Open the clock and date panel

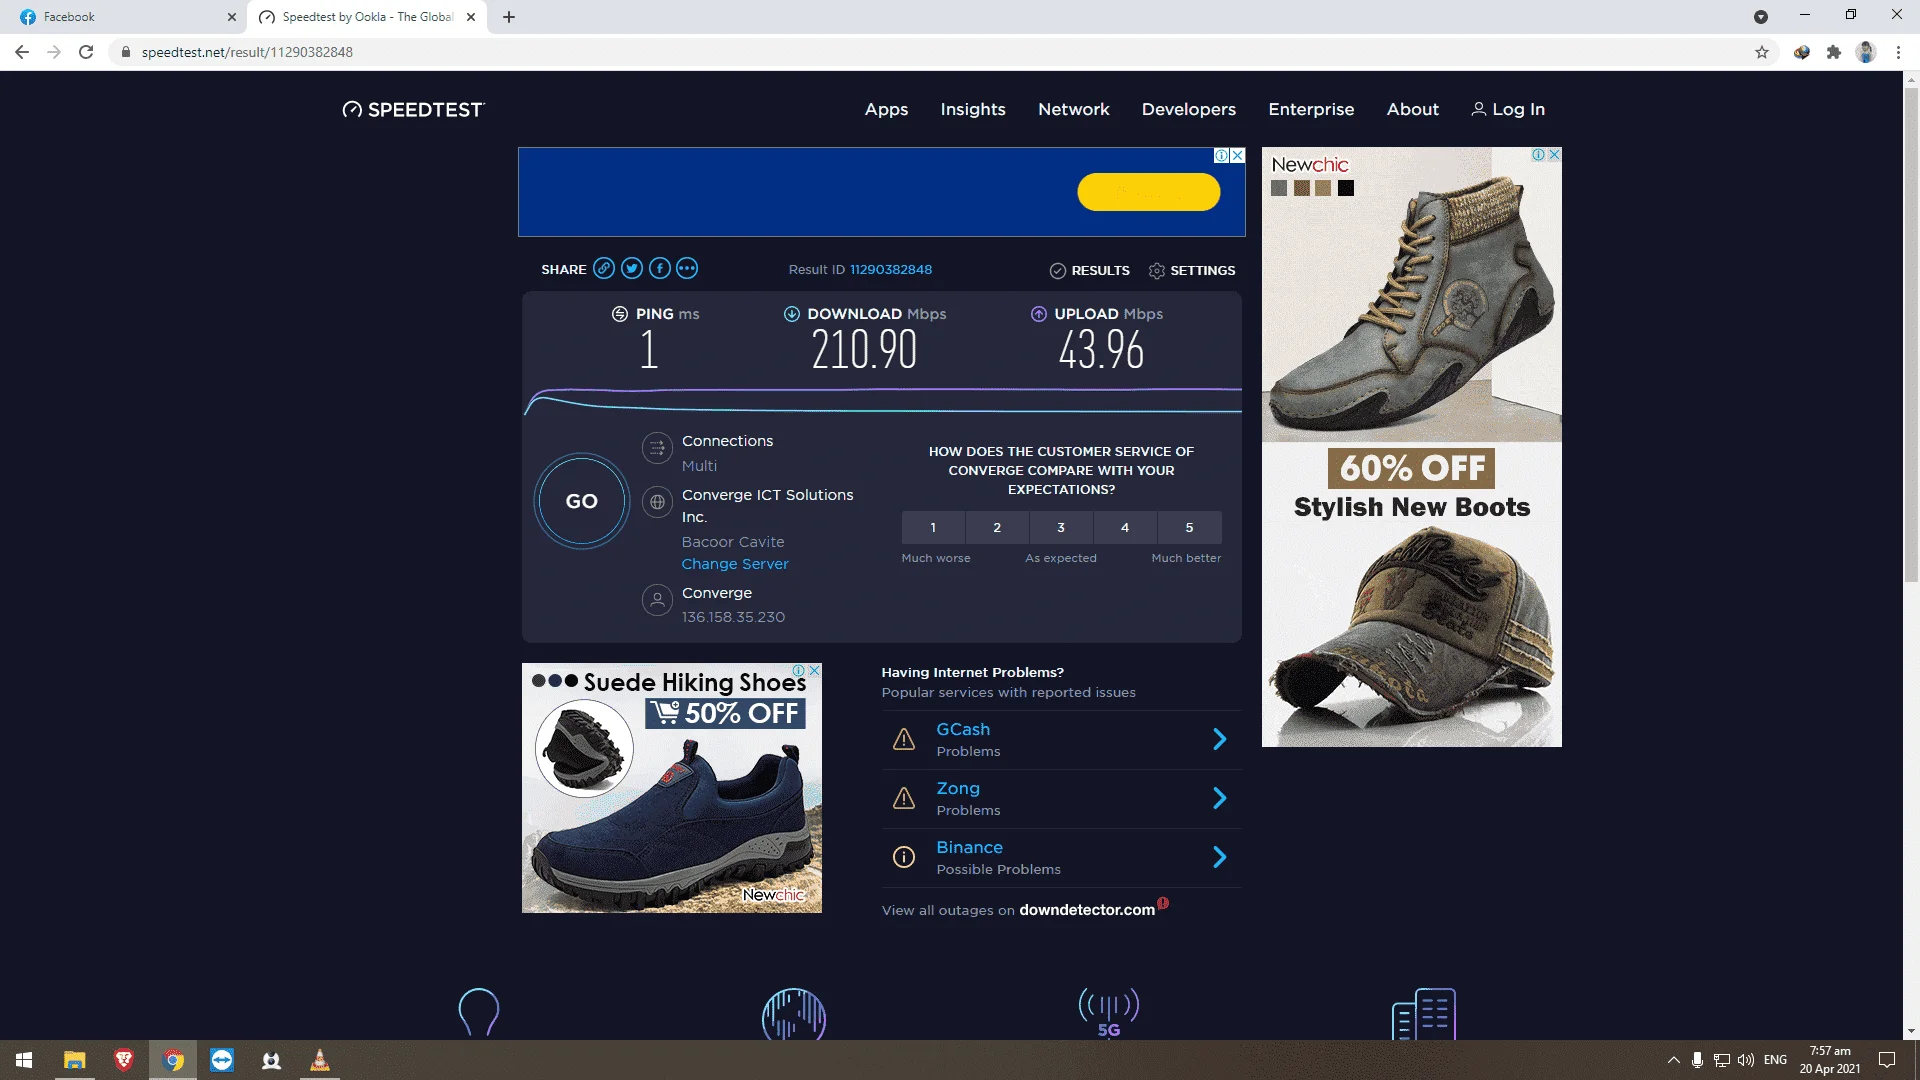pyautogui.click(x=1830, y=1060)
